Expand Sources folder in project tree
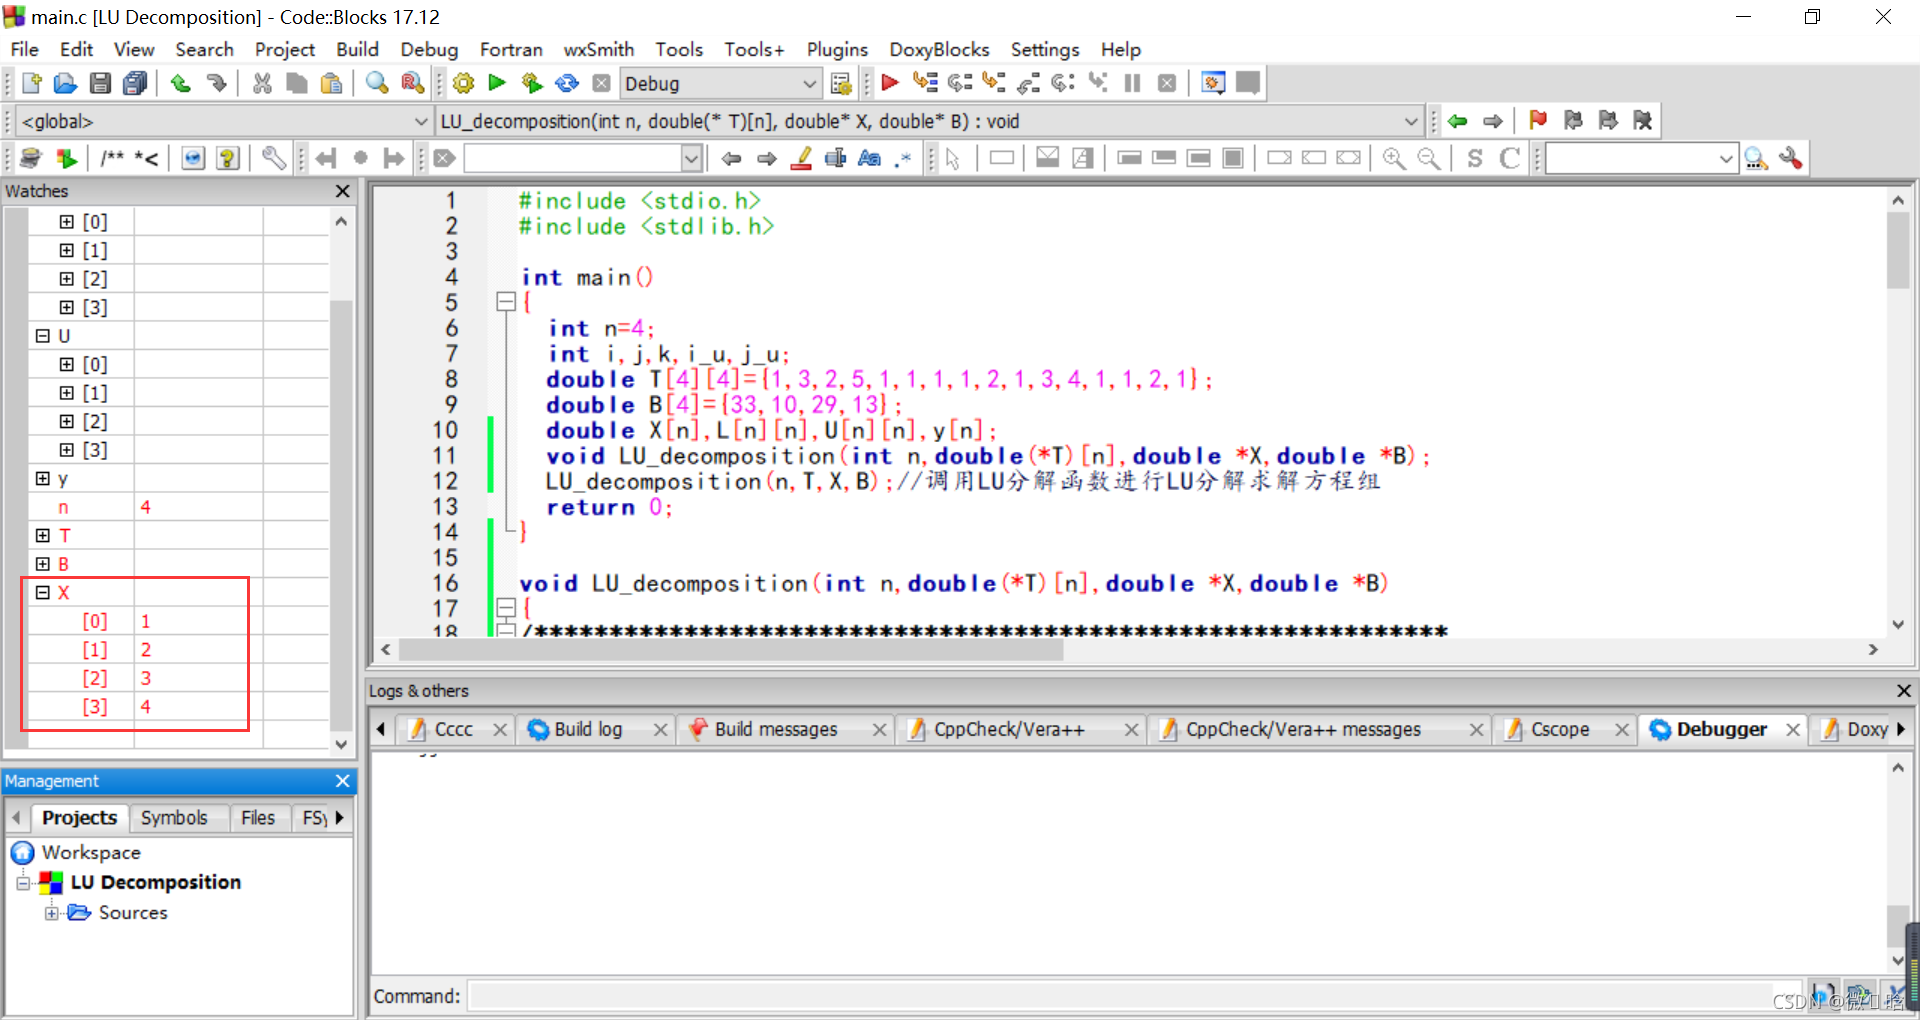The image size is (1920, 1020). tap(52, 913)
